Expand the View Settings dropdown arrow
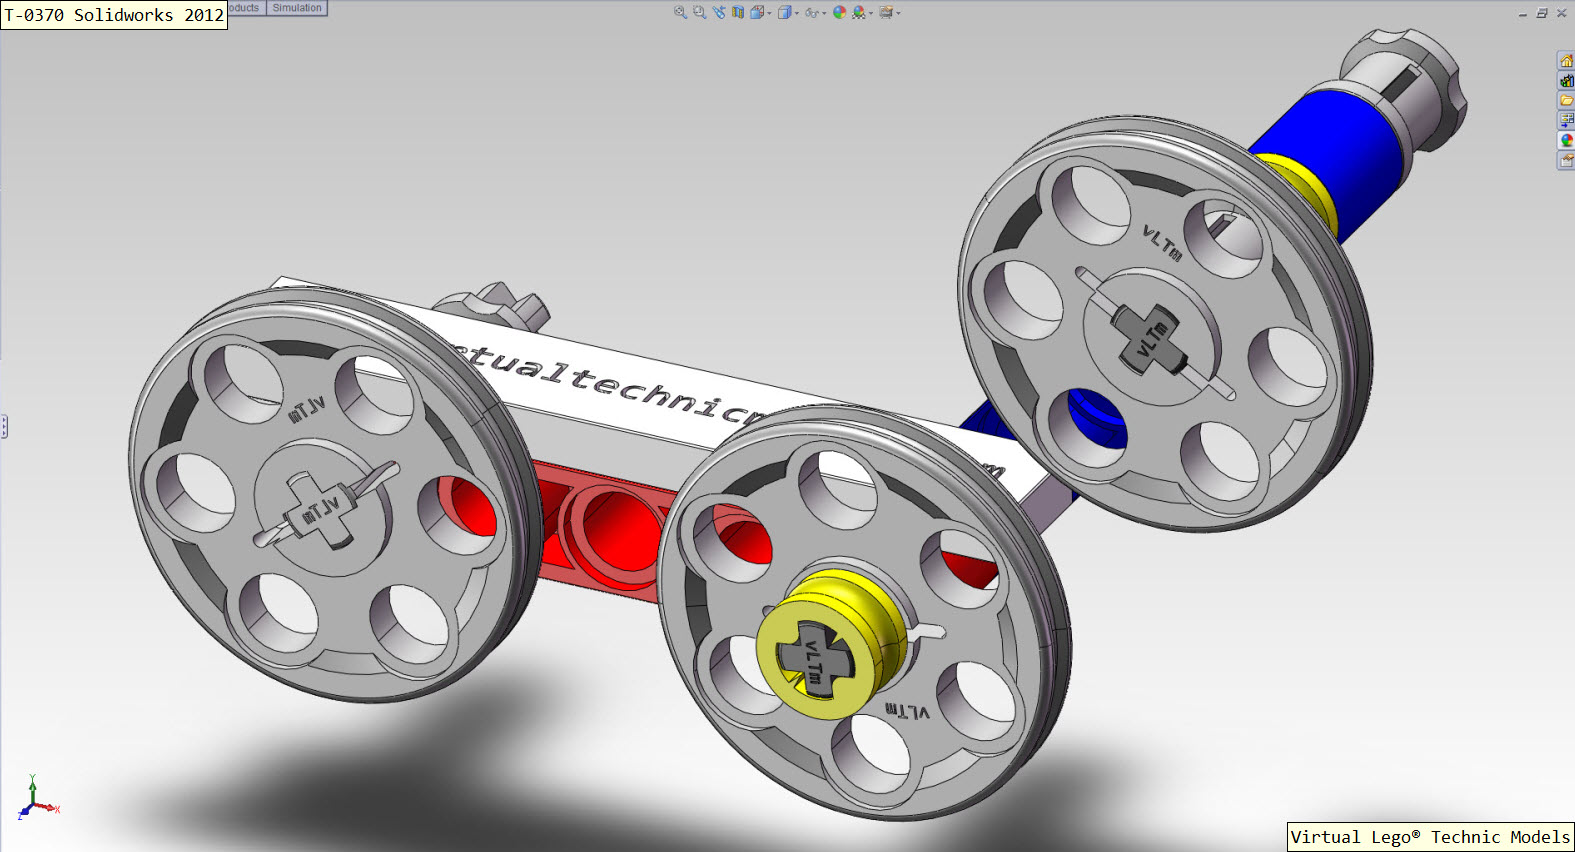This screenshot has width=1575, height=852. coord(898,13)
